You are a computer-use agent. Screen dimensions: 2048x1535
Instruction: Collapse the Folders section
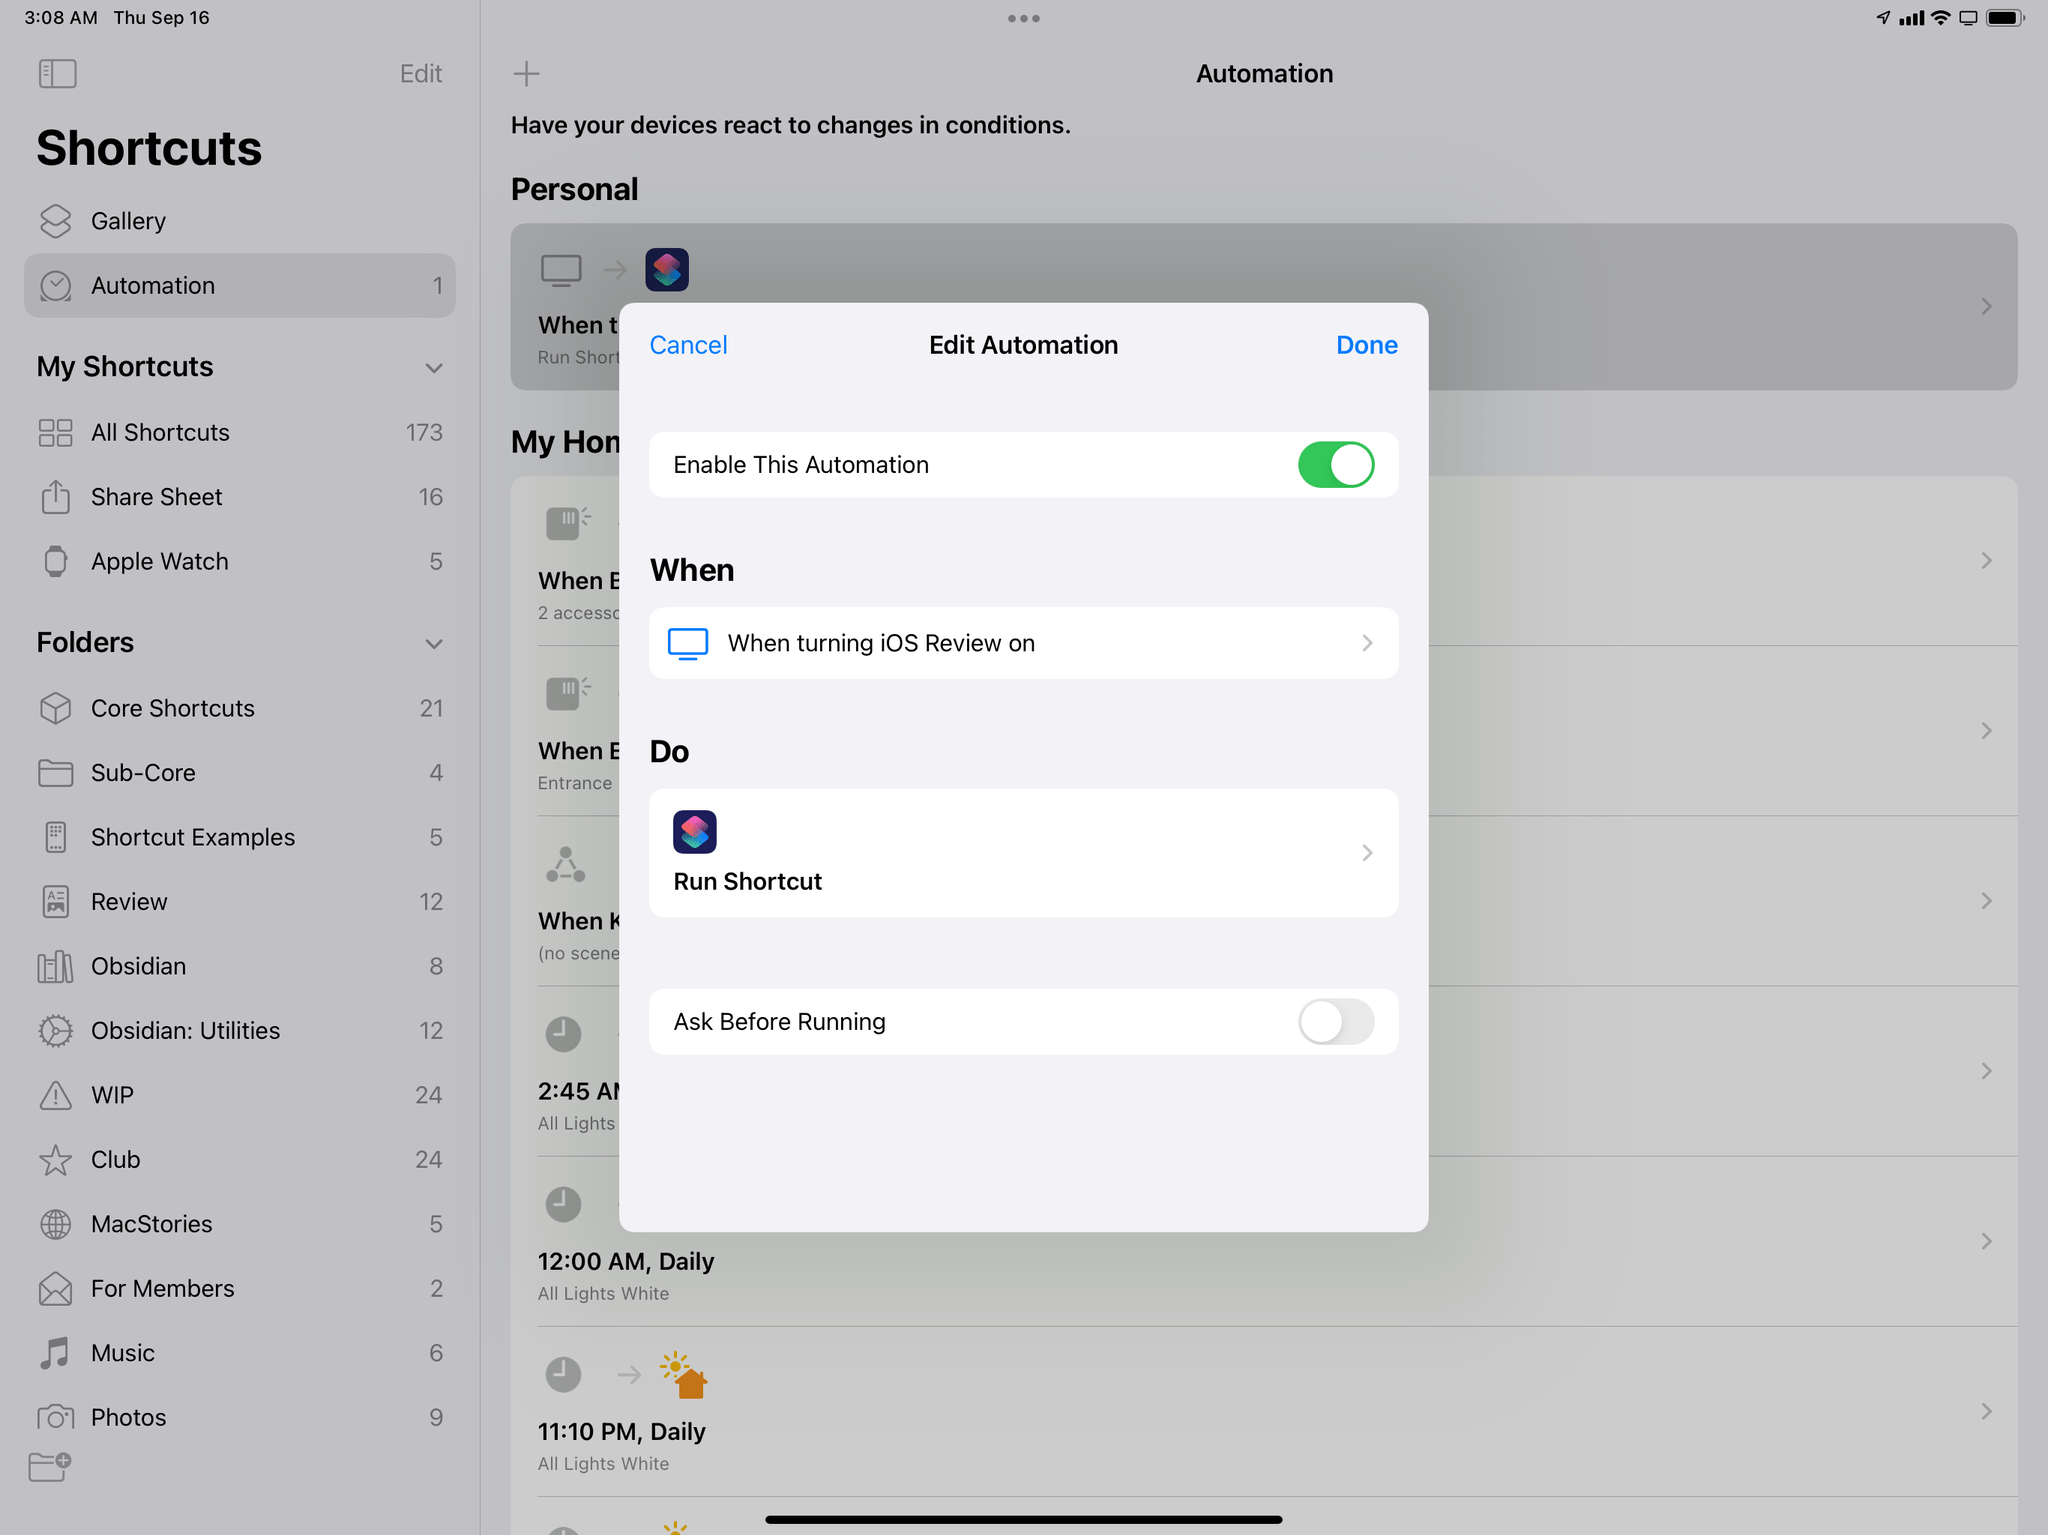pyautogui.click(x=434, y=643)
